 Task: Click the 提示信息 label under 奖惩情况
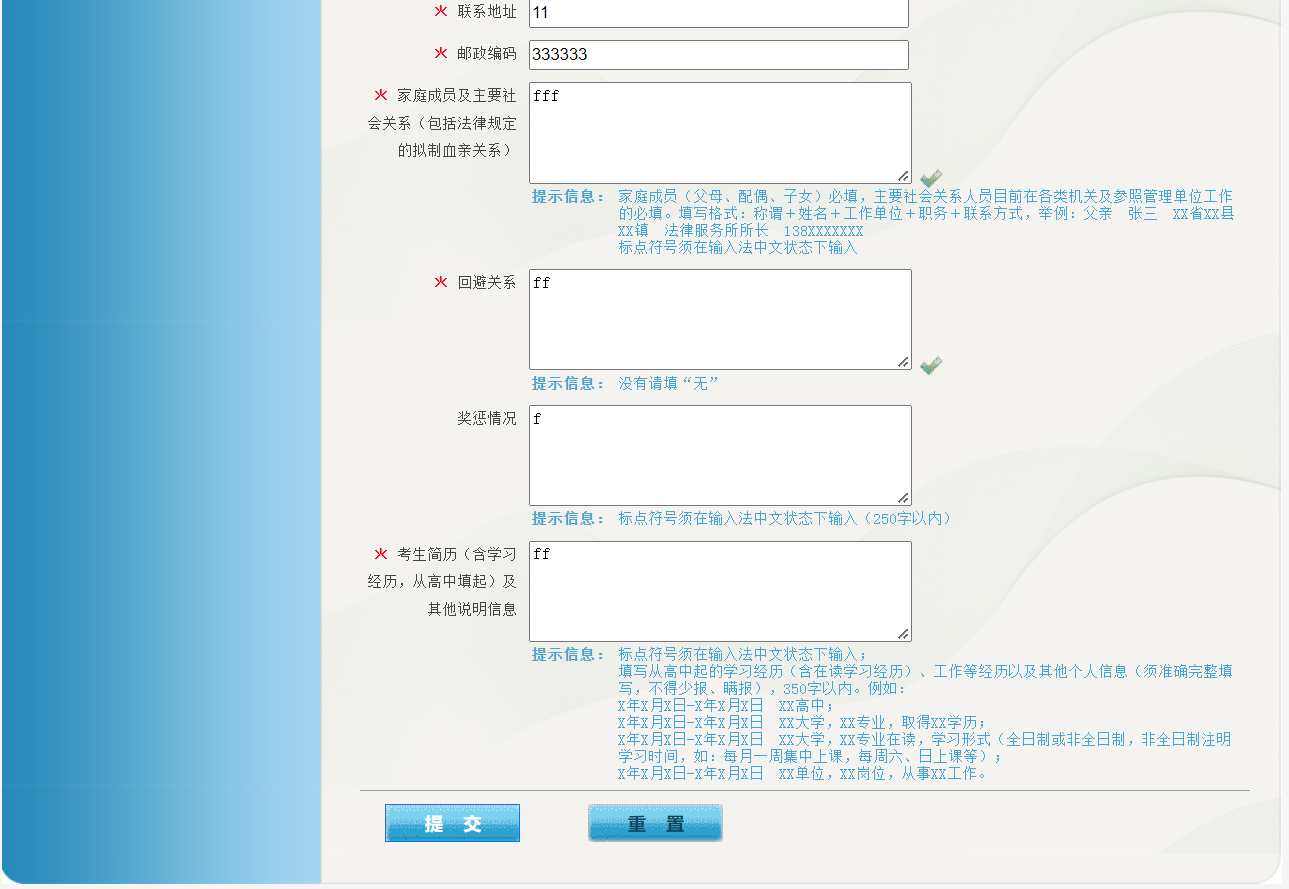point(568,518)
